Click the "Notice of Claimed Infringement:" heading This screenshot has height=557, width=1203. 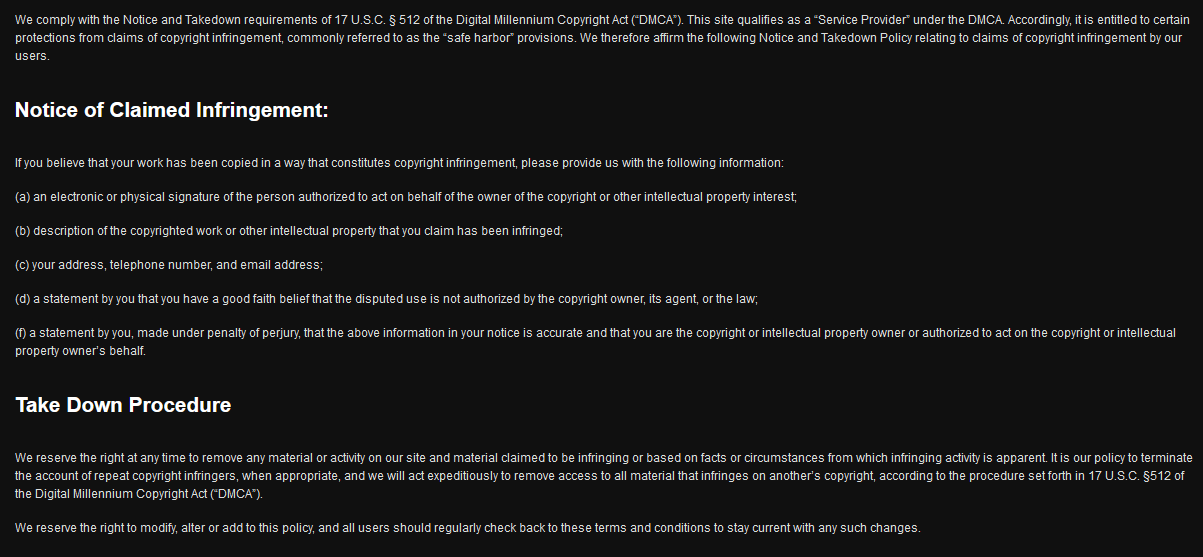(x=171, y=110)
